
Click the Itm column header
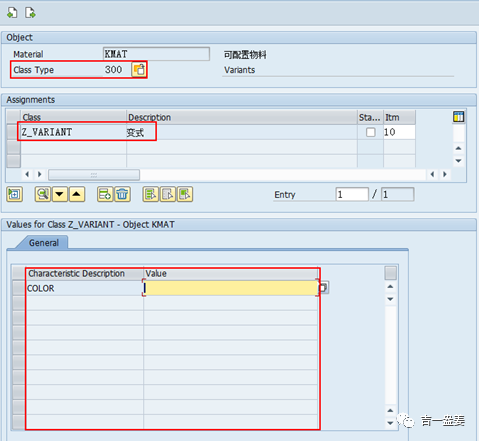pyautogui.click(x=399, y=117)
